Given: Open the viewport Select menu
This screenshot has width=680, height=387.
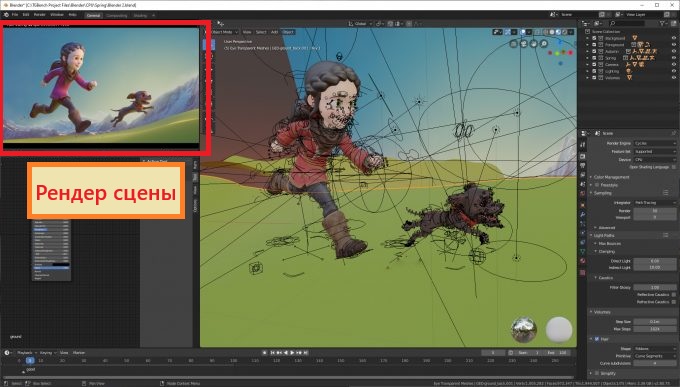Looking at the screenshot, I should (x=261, y=32).
